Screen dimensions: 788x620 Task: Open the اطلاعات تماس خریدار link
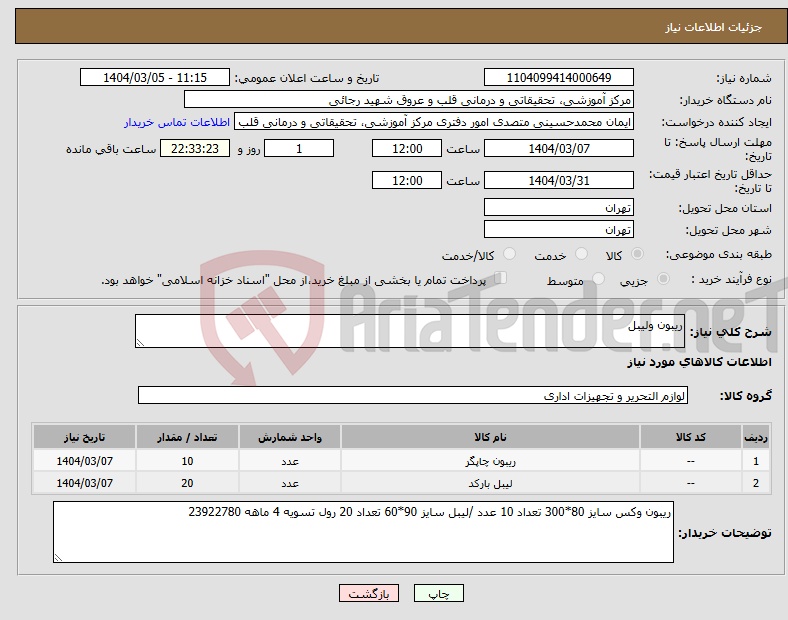click(177, 122)
